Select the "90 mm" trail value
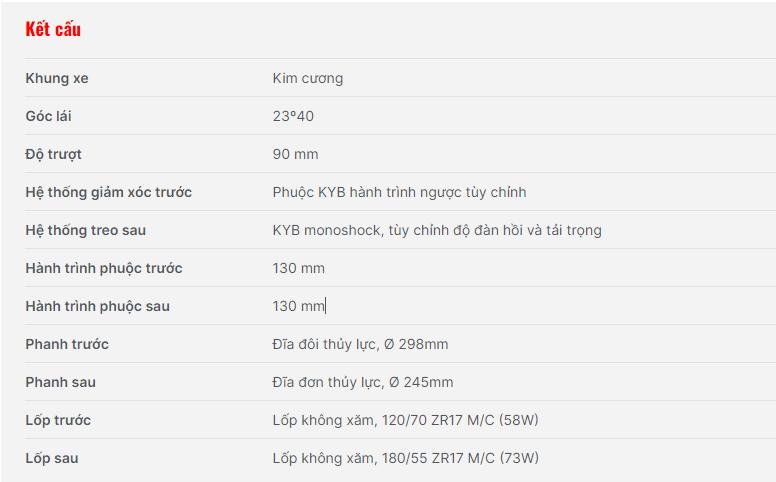This screenshot has width=776, height=482. point(295,154)
